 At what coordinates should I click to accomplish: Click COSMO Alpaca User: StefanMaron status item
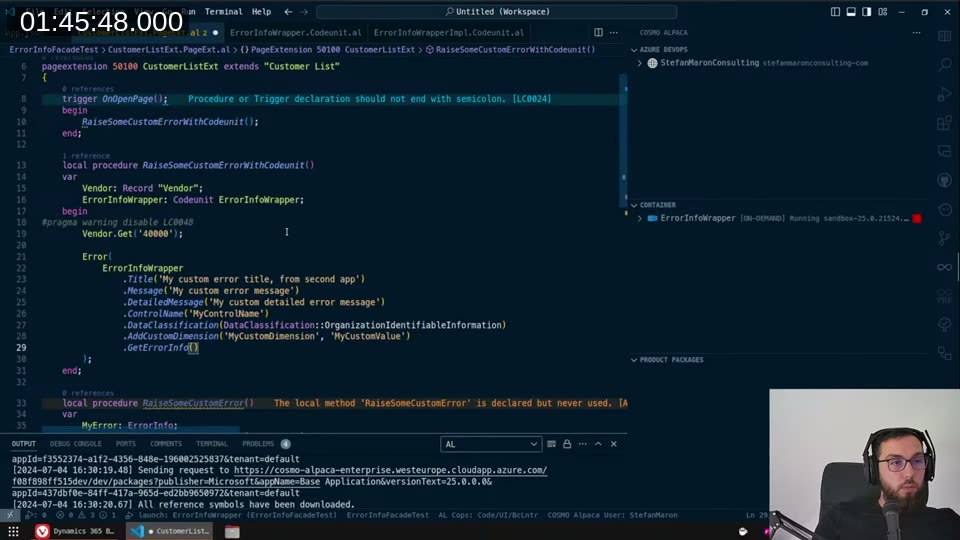tap(612, 515)
